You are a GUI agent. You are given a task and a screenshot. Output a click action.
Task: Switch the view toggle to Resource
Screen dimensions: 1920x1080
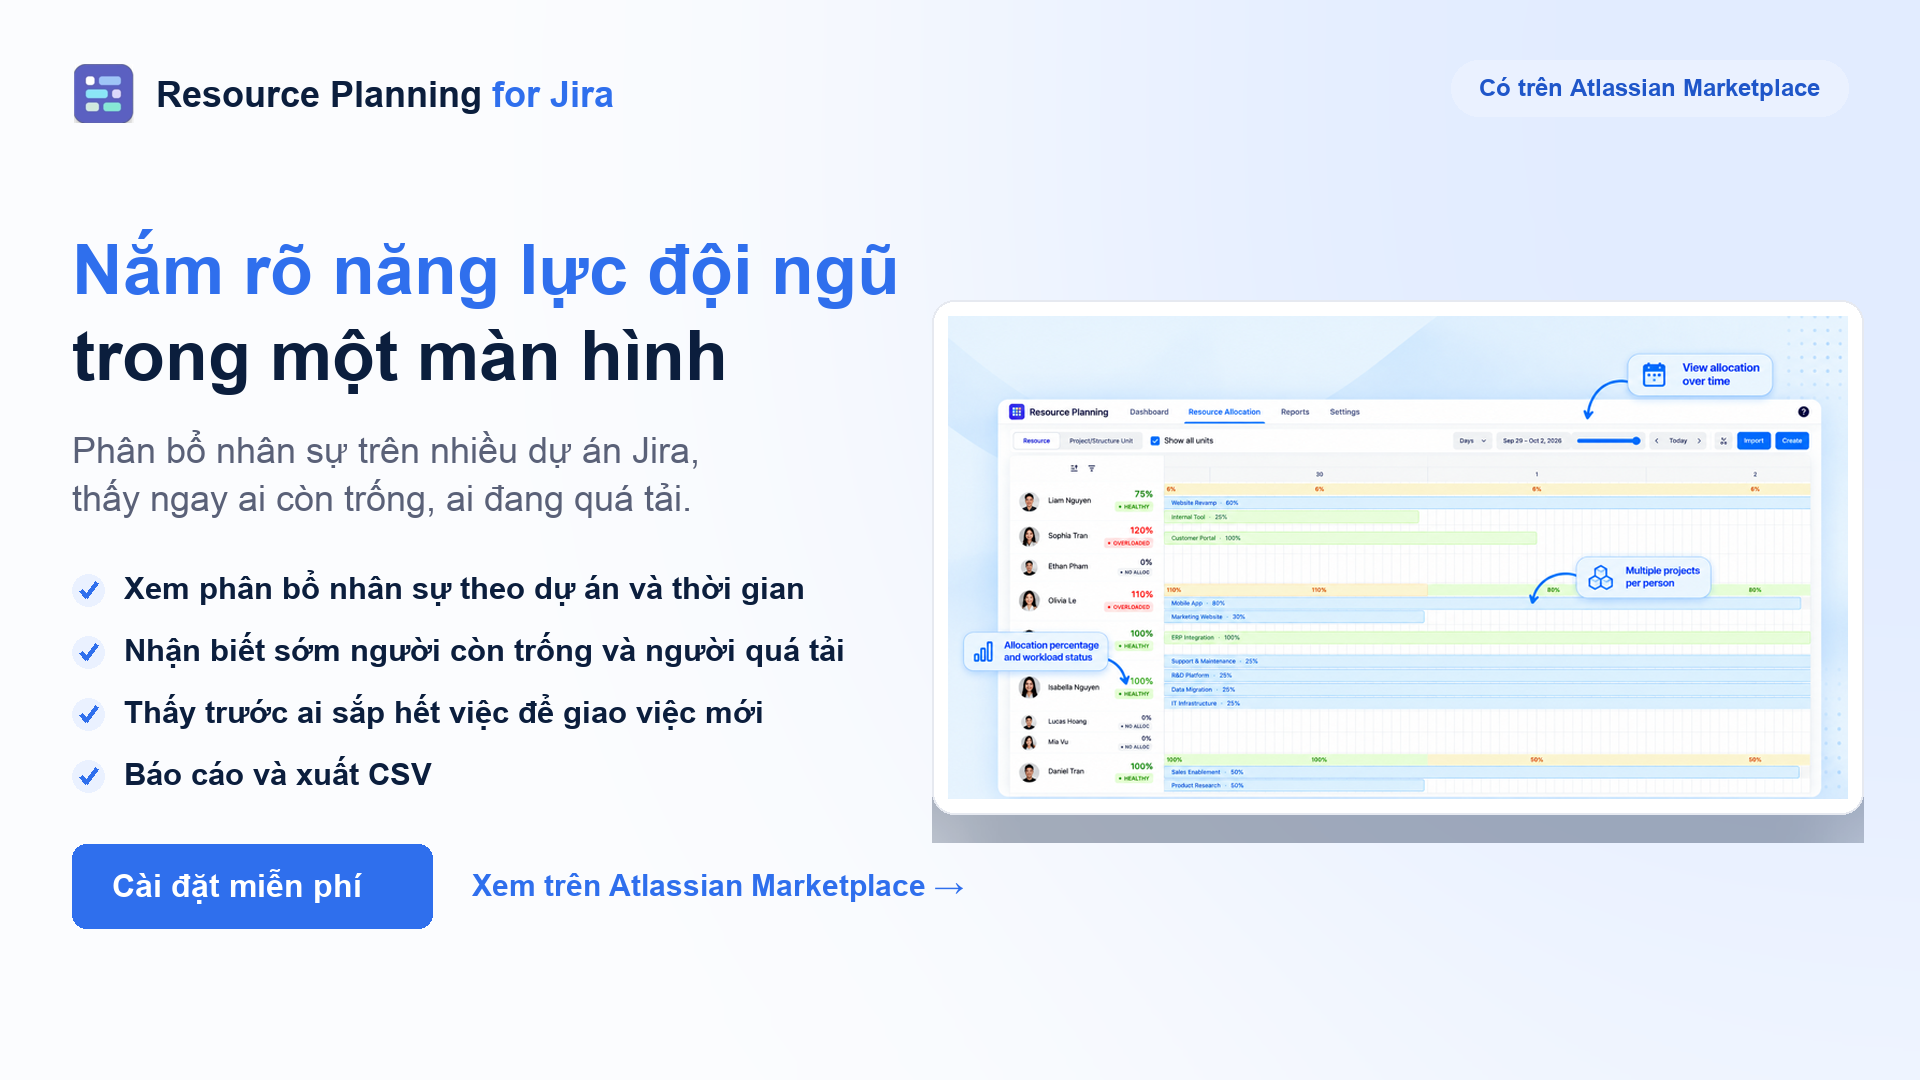1036,441
